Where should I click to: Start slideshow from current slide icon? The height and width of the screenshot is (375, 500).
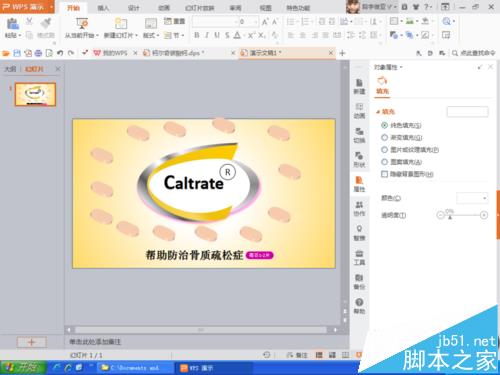click(82, 24)
